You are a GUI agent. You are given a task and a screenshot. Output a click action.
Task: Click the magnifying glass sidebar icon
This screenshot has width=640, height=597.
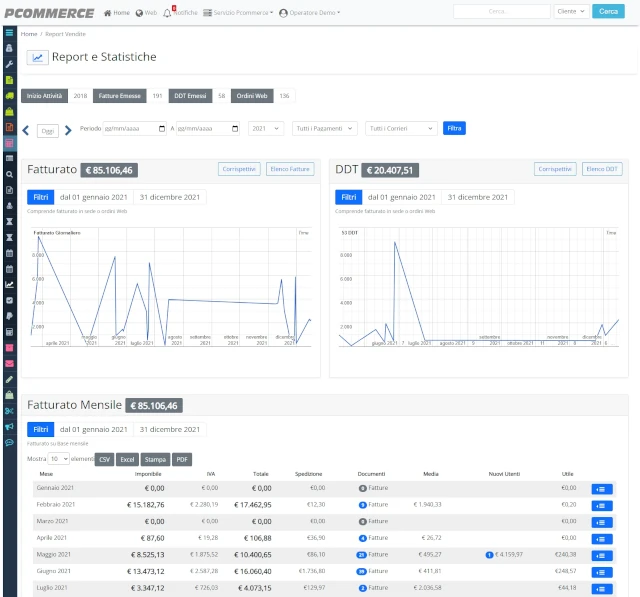point(9,175)
